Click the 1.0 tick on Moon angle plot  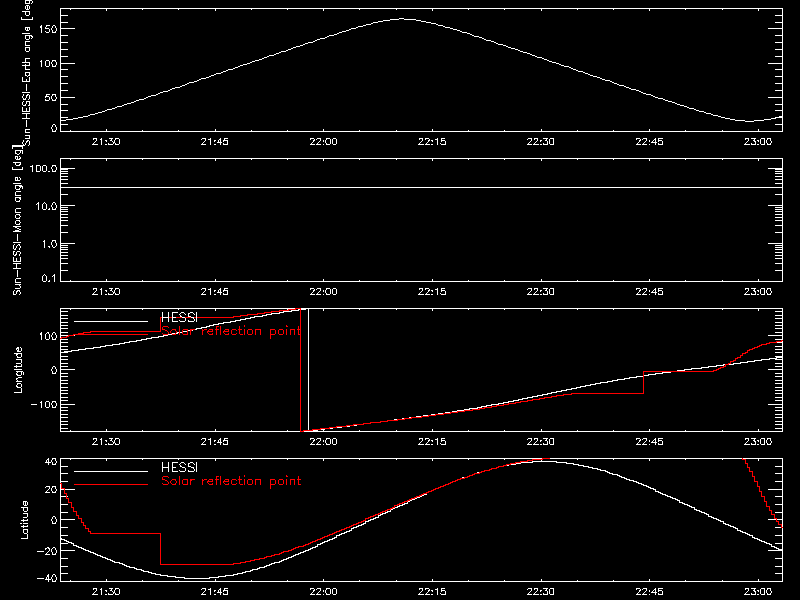pos(49,244)
